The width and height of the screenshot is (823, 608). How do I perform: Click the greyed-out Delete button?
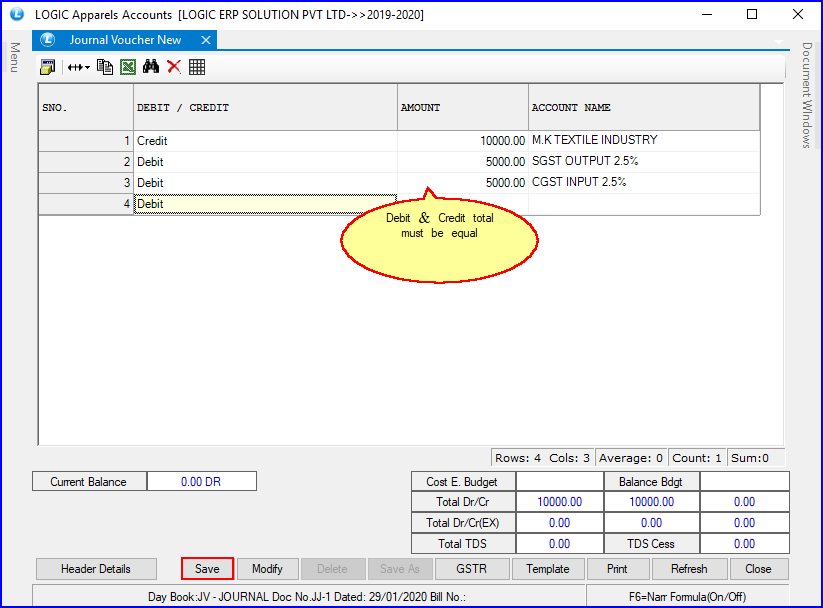pyautogui.click(x=332, y=569)
